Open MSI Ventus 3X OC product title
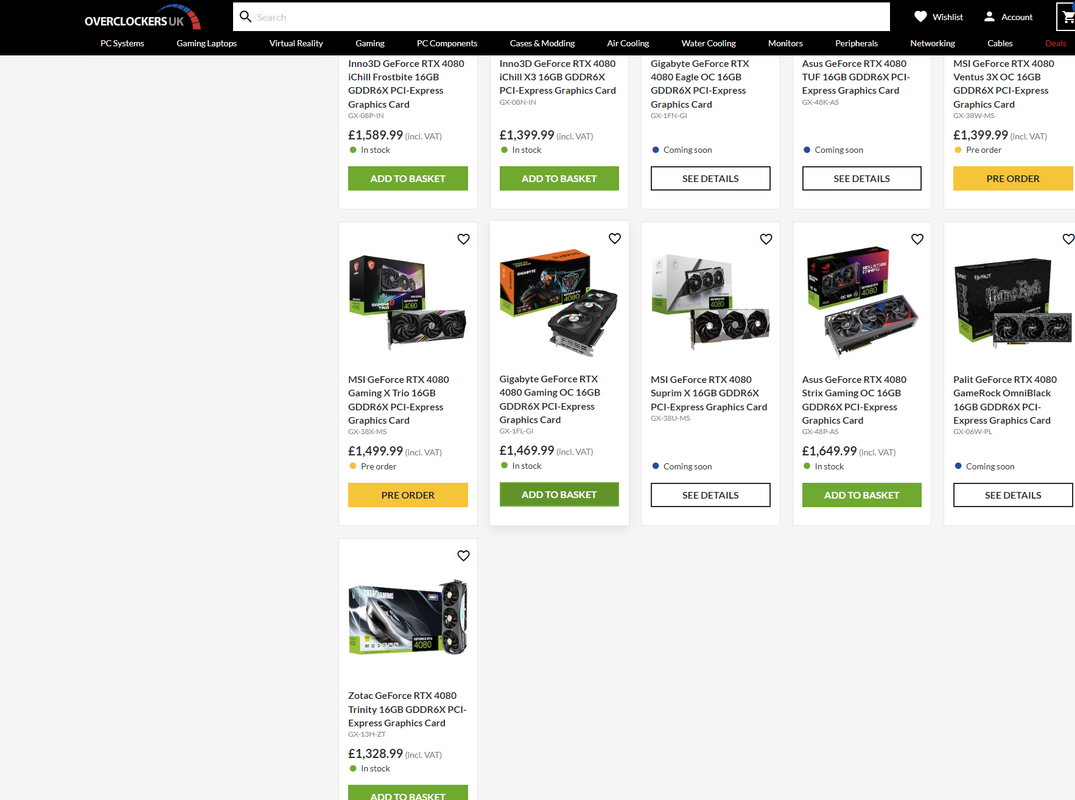The width and height of the screenshot is (1075, 800). pyautogui.click(x=1004, y=84)
